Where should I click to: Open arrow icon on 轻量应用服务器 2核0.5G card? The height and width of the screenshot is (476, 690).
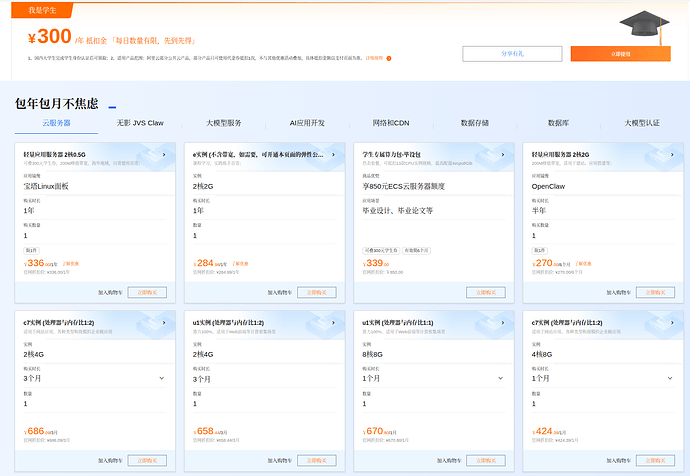[x=164, y=154]
